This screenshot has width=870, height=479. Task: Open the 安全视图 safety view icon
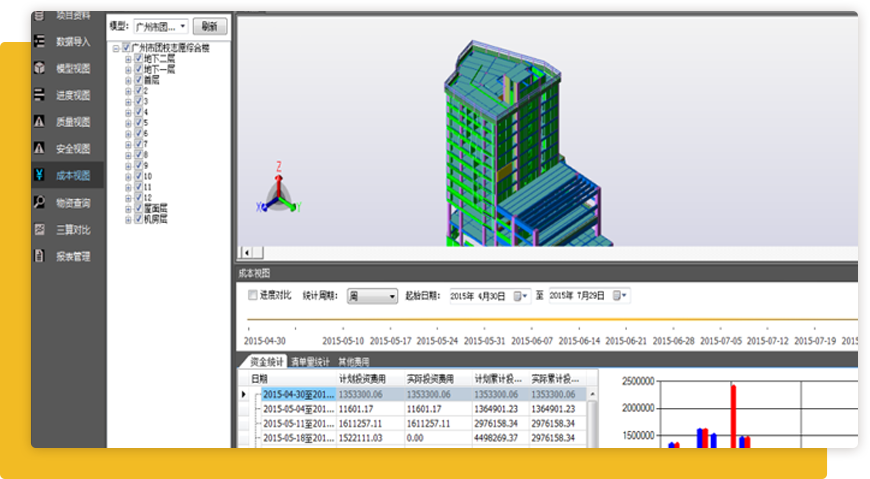(x=39, y=149)
